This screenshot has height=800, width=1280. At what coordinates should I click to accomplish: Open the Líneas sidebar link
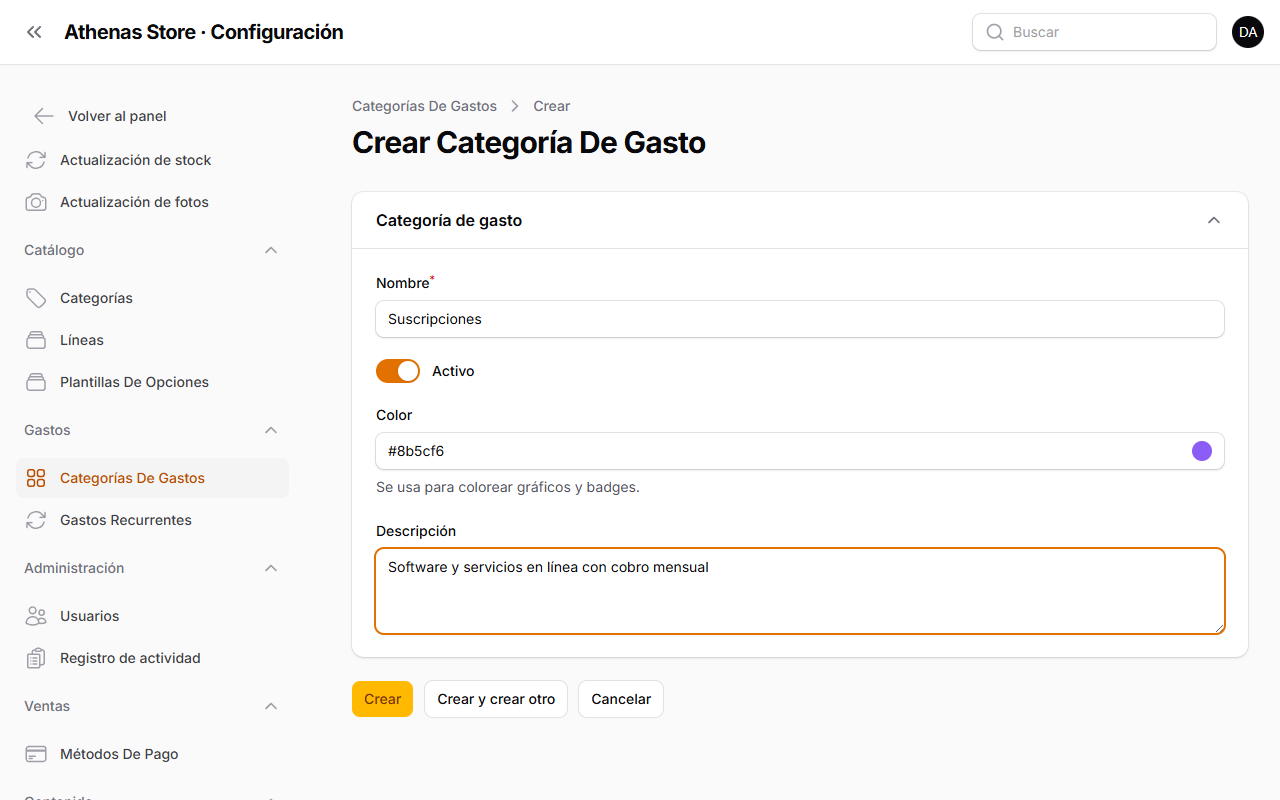[152, 340]
